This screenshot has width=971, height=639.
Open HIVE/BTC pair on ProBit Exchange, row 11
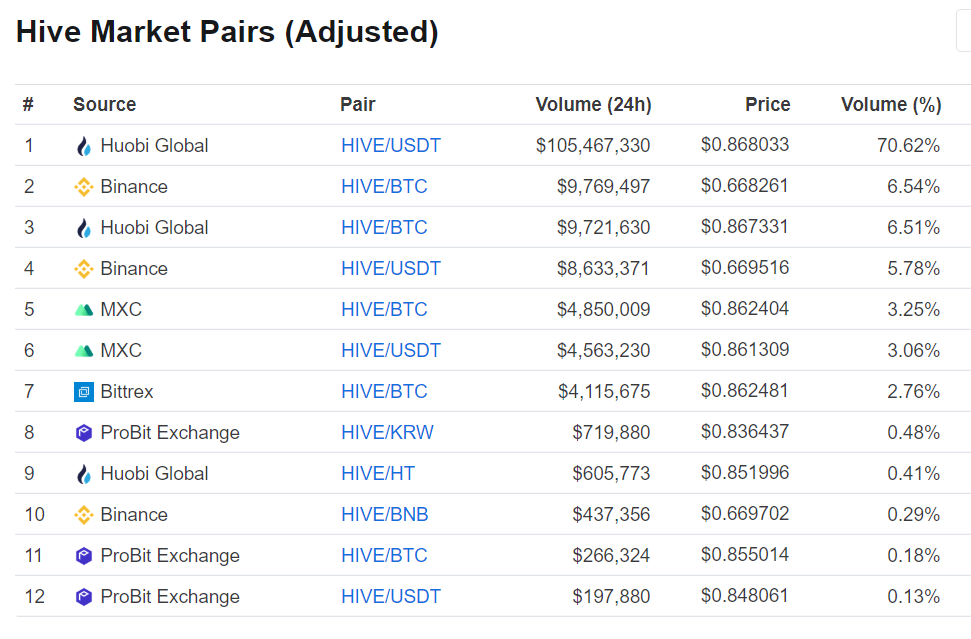click(384, 555)
